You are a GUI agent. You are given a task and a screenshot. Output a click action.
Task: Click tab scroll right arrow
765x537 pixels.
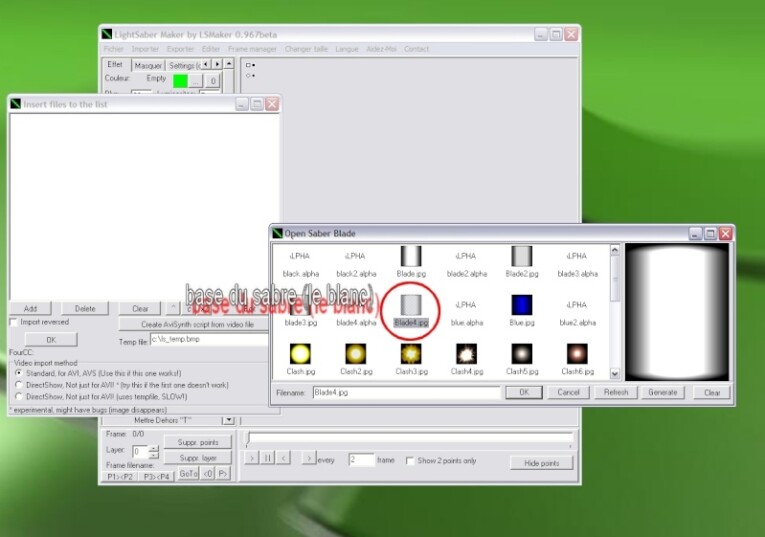pos(217,64)
